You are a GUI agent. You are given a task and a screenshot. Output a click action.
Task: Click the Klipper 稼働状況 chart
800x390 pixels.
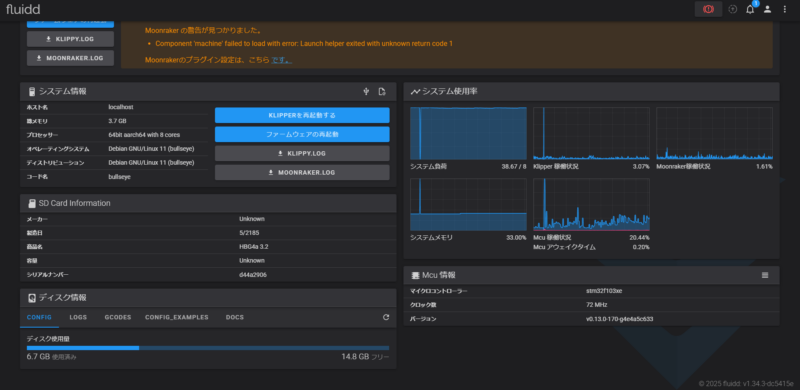pyautogui.click(x=591, y=133)
